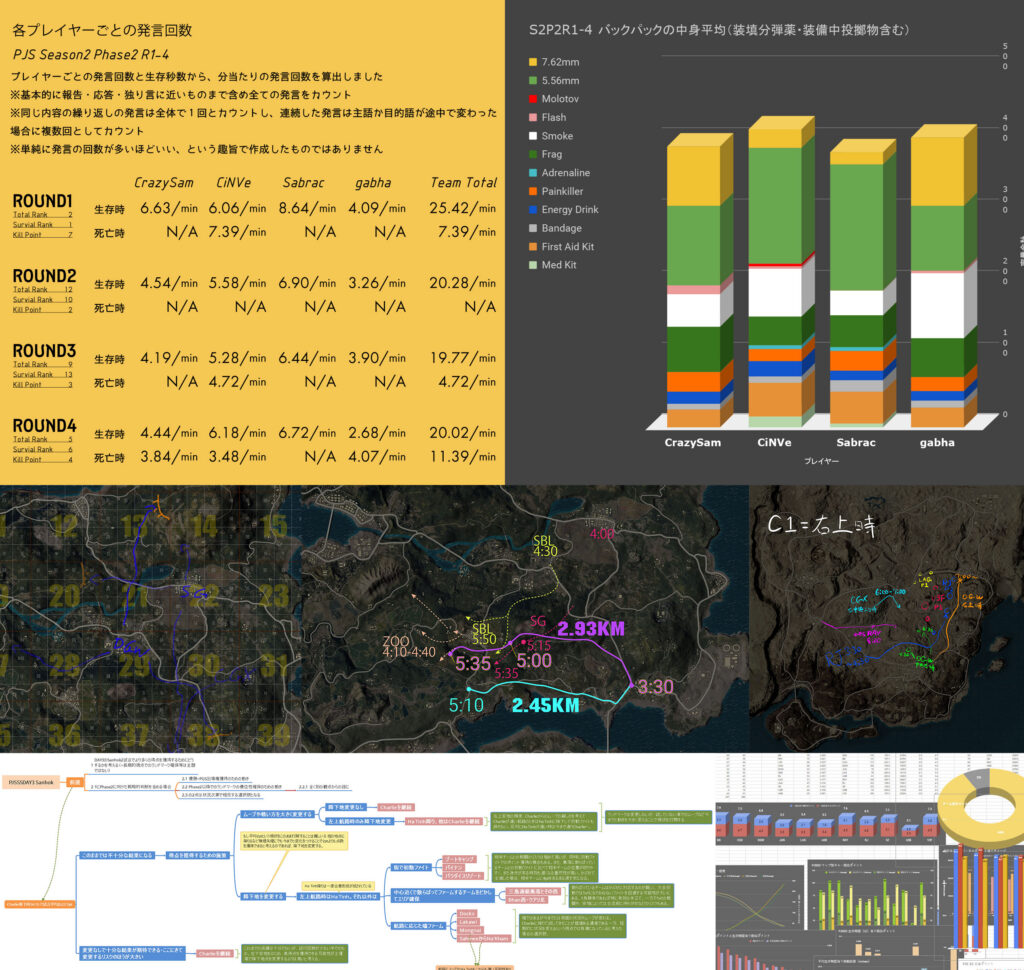Click the red Molotov legend swatch
This screenshot has width=1024, height=970.
533,99
